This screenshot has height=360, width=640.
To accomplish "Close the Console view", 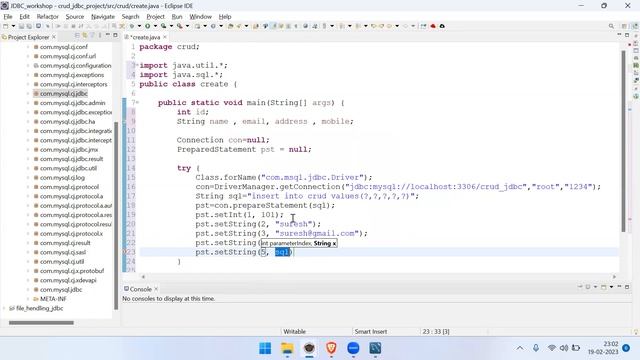I will (x=156, y=289).
